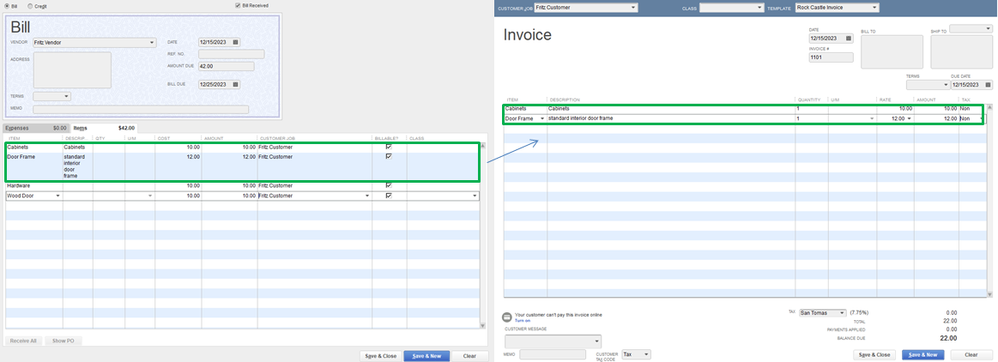Open the Ship To dropdown on Invoice
This screenshot has height=362, width=998.
[987, 29]
